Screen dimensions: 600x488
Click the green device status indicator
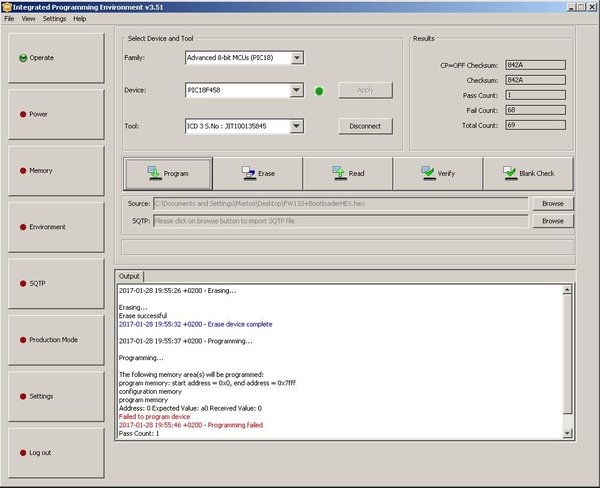(319, 91)
